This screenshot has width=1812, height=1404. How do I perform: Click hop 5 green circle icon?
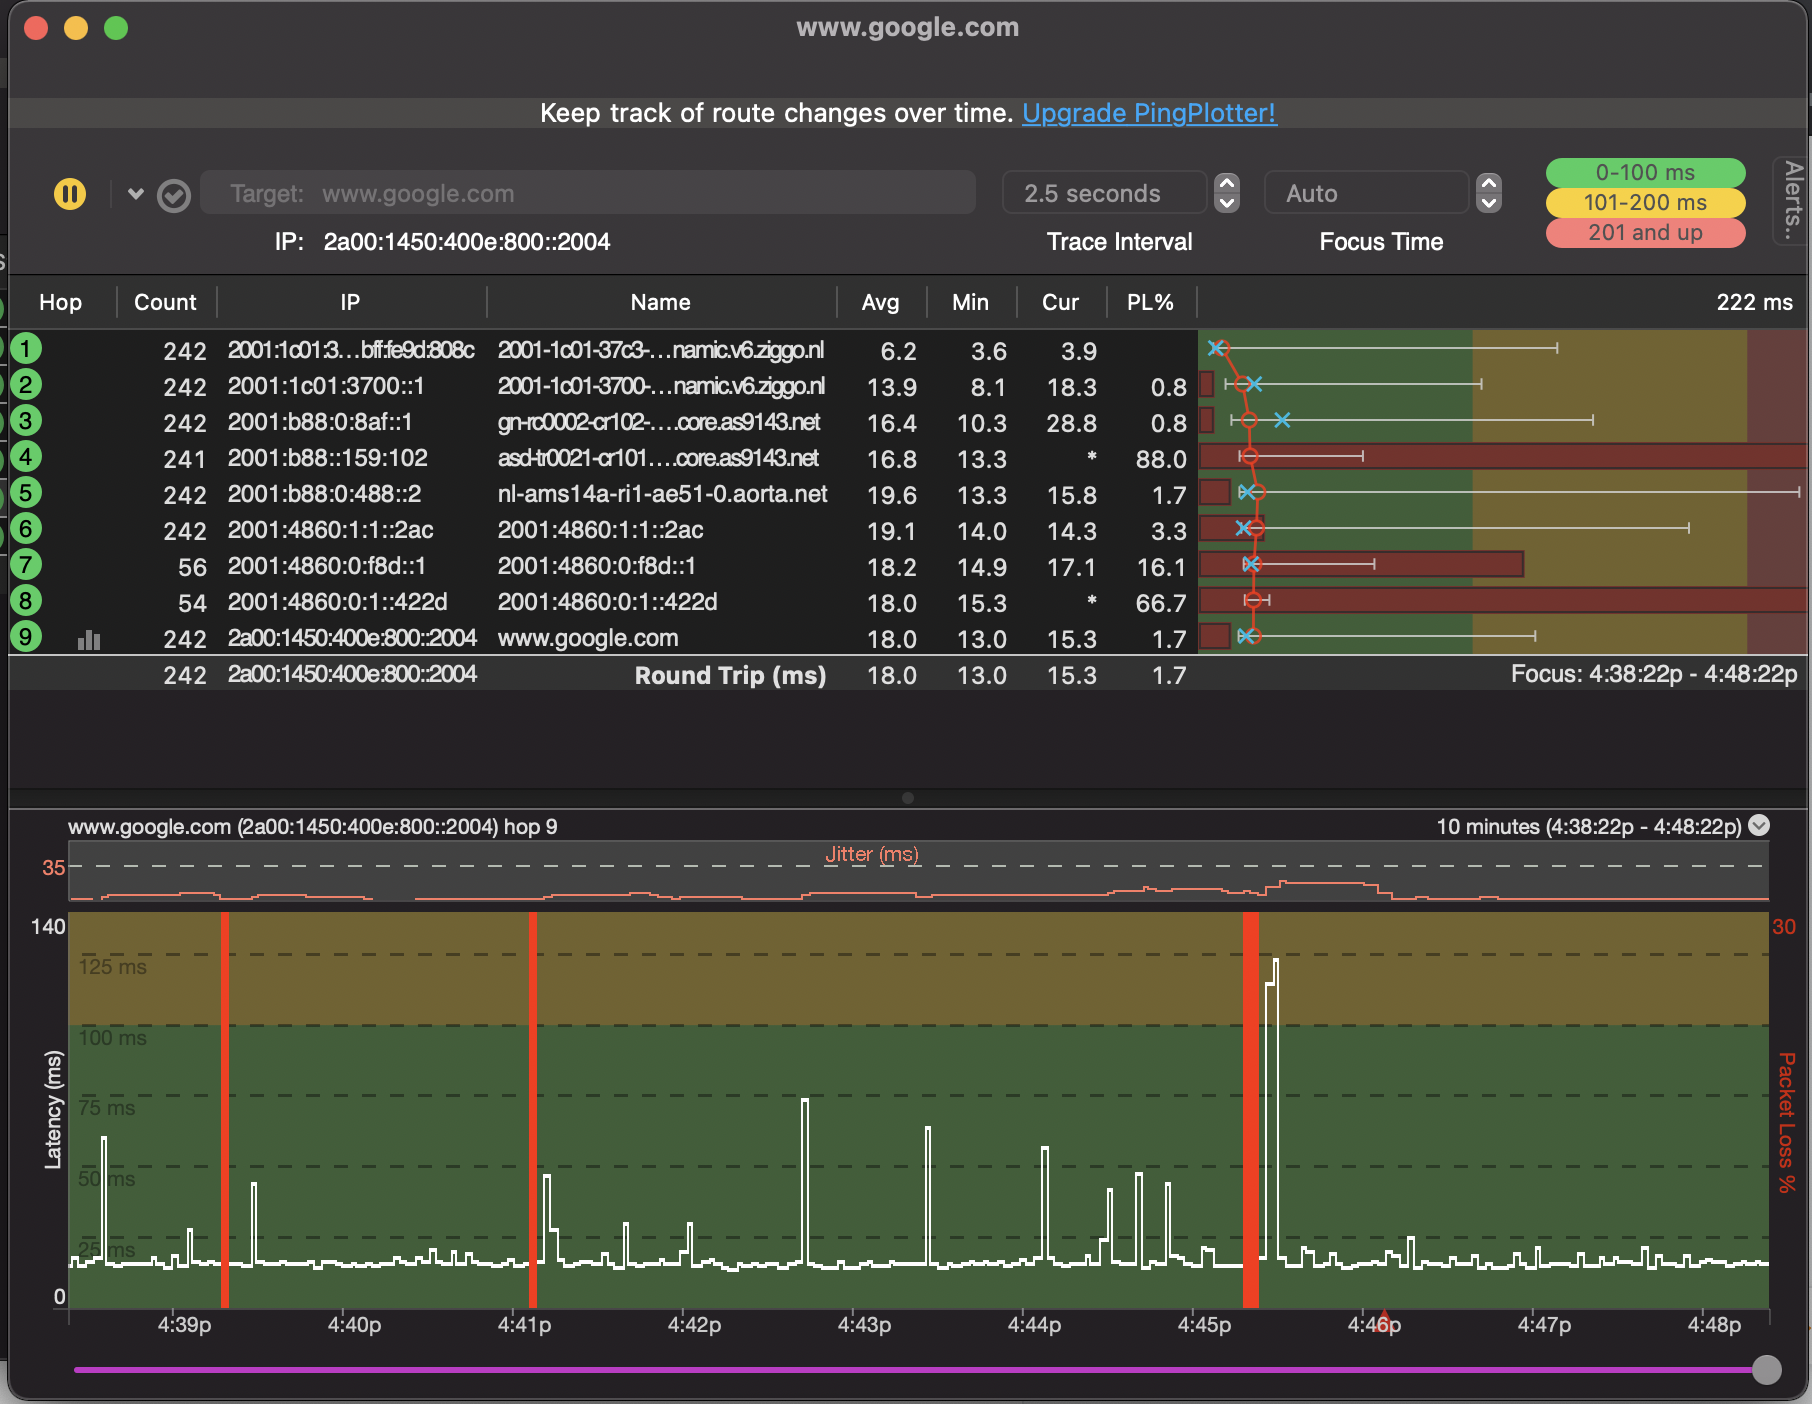click(x=26, y=493)
